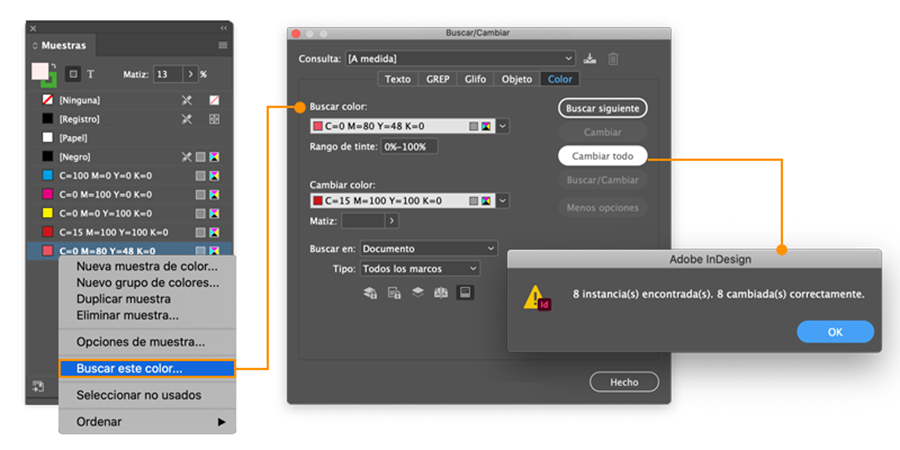Click the green stroke box in Muestras

tap(53, 82)
